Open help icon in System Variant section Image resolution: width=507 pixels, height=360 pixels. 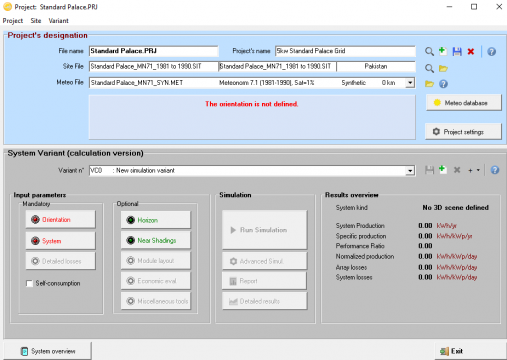click(495, 170)
